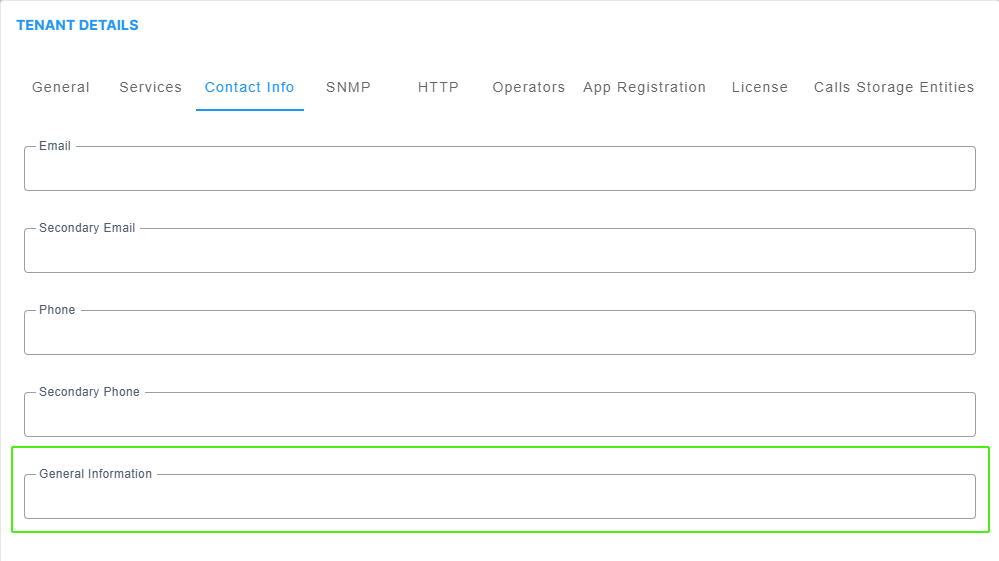999x561 pixels.
Task: Select the Secondary Phone text field
Action: (500, 415)
